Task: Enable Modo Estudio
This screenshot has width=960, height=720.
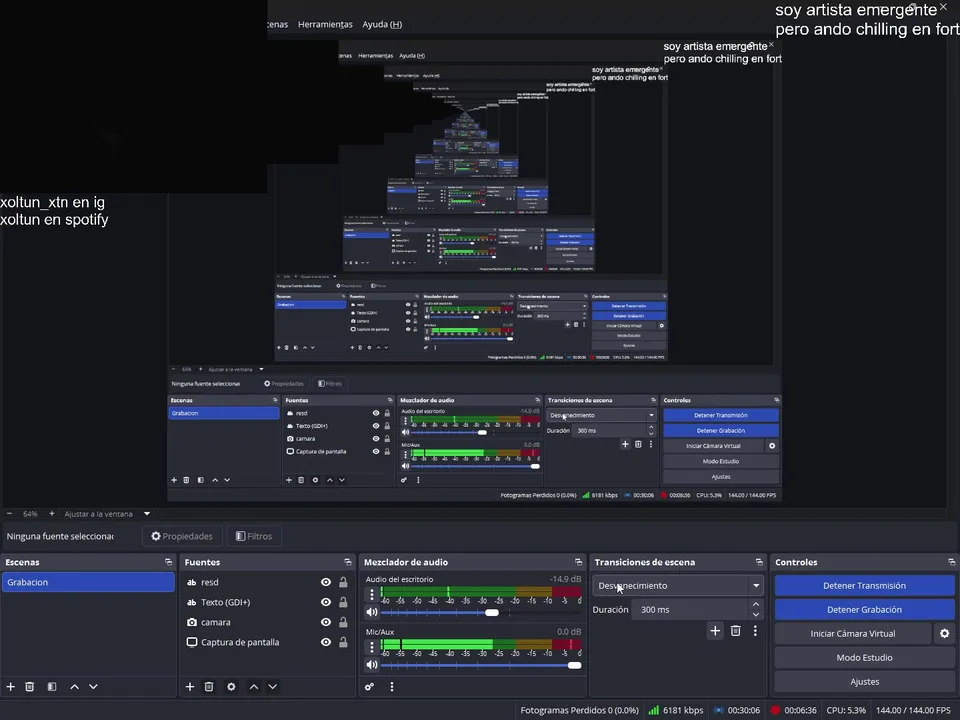Action: (x=864, y=658)
